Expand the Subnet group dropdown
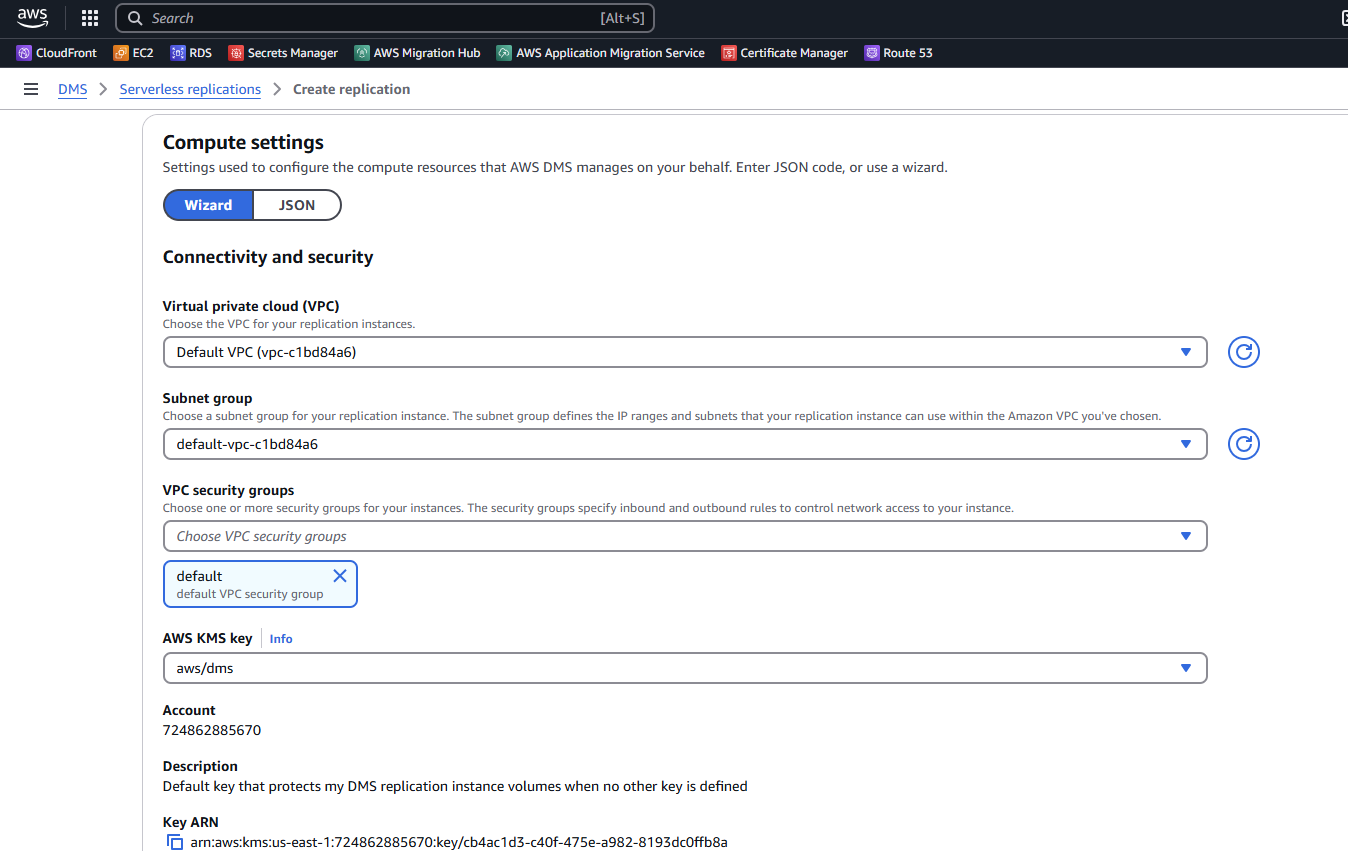 click(684, 444)
